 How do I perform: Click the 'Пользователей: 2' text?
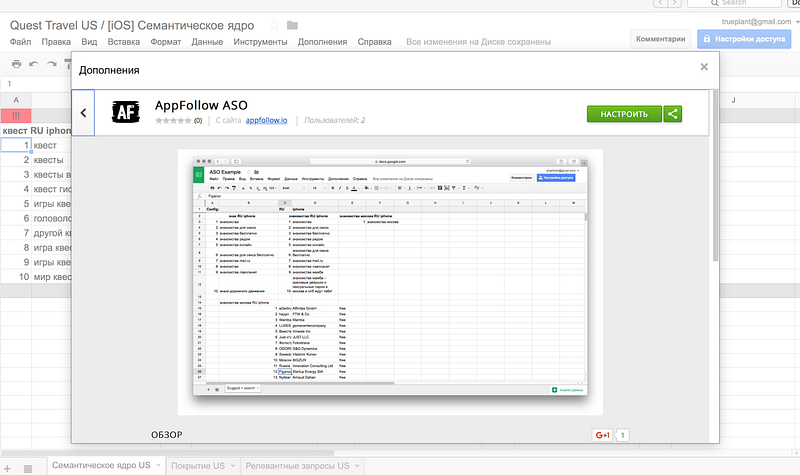tap(335, 120)
